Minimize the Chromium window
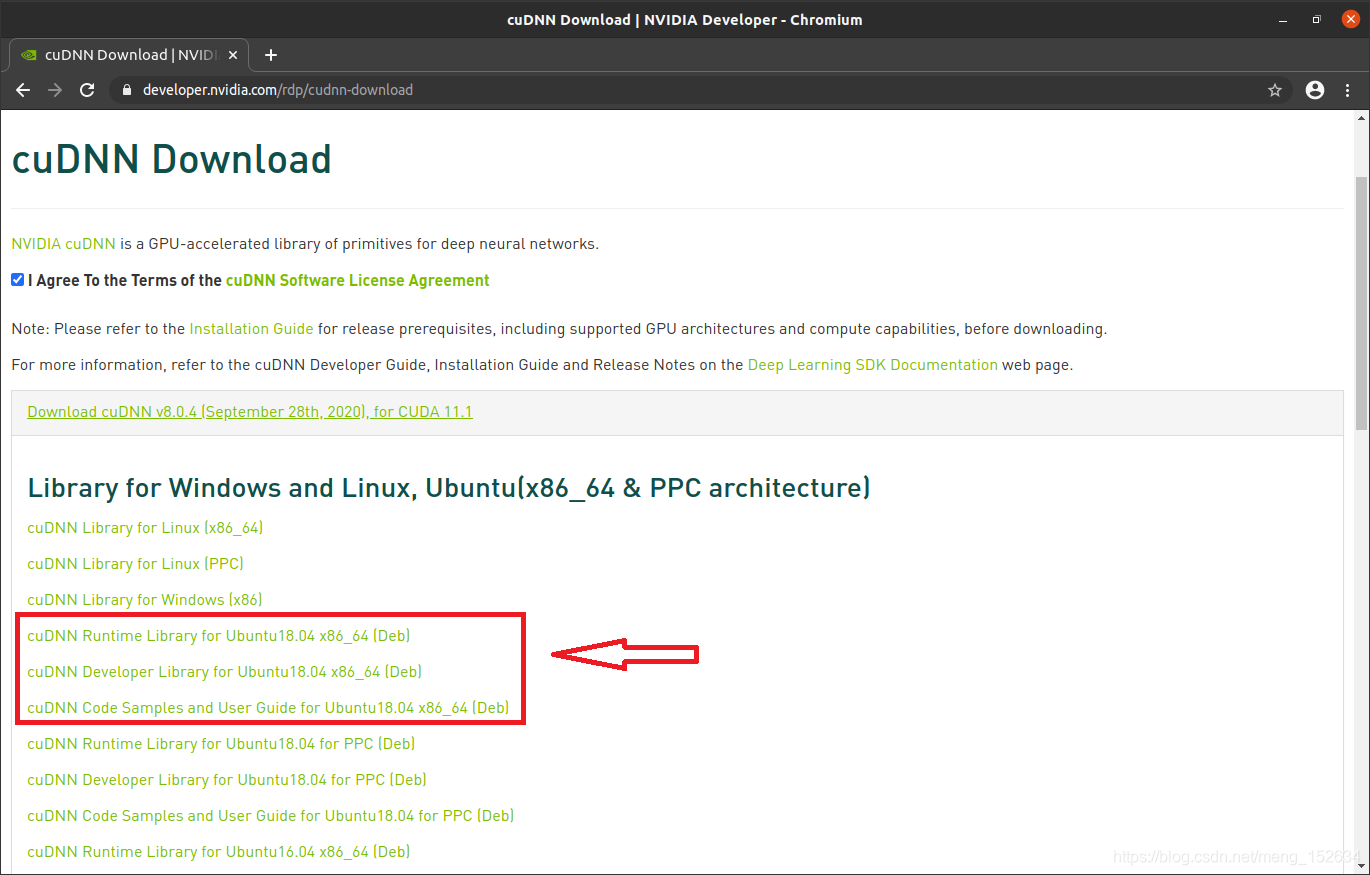Screen dimensions: 1370x875 (x=1283, y=19)
